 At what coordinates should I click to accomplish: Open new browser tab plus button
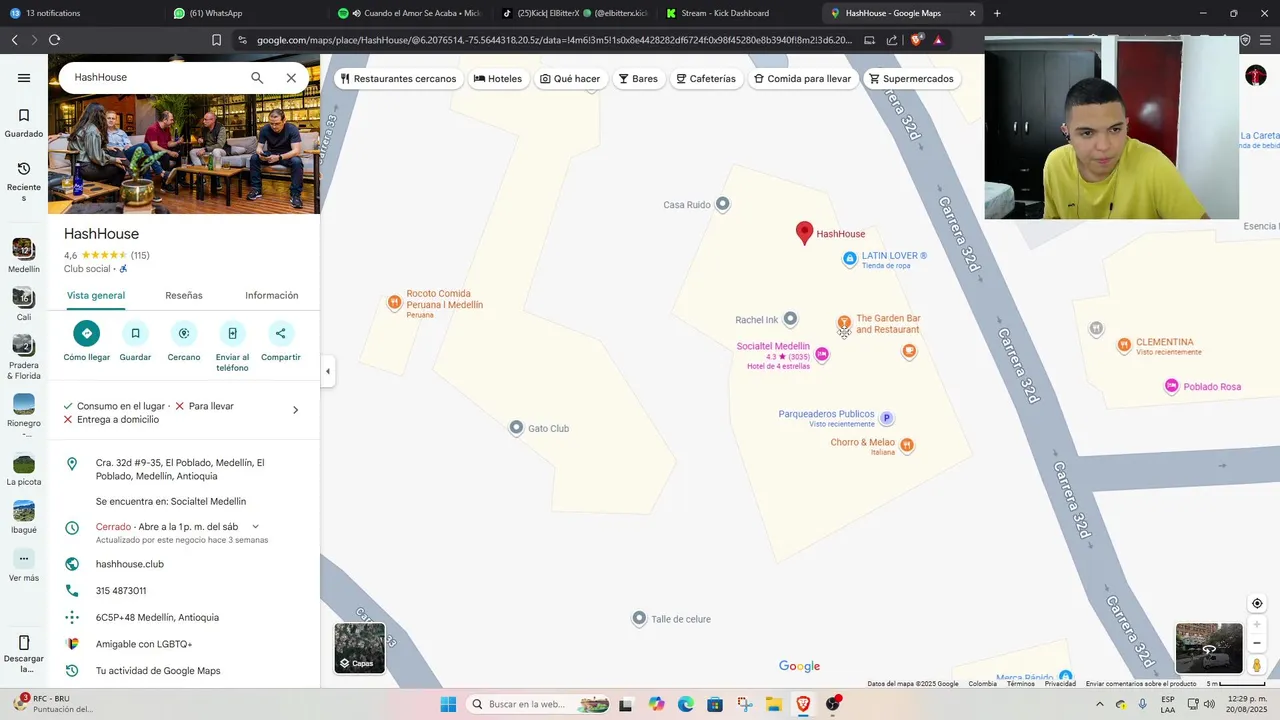click(x=997, y=13)
